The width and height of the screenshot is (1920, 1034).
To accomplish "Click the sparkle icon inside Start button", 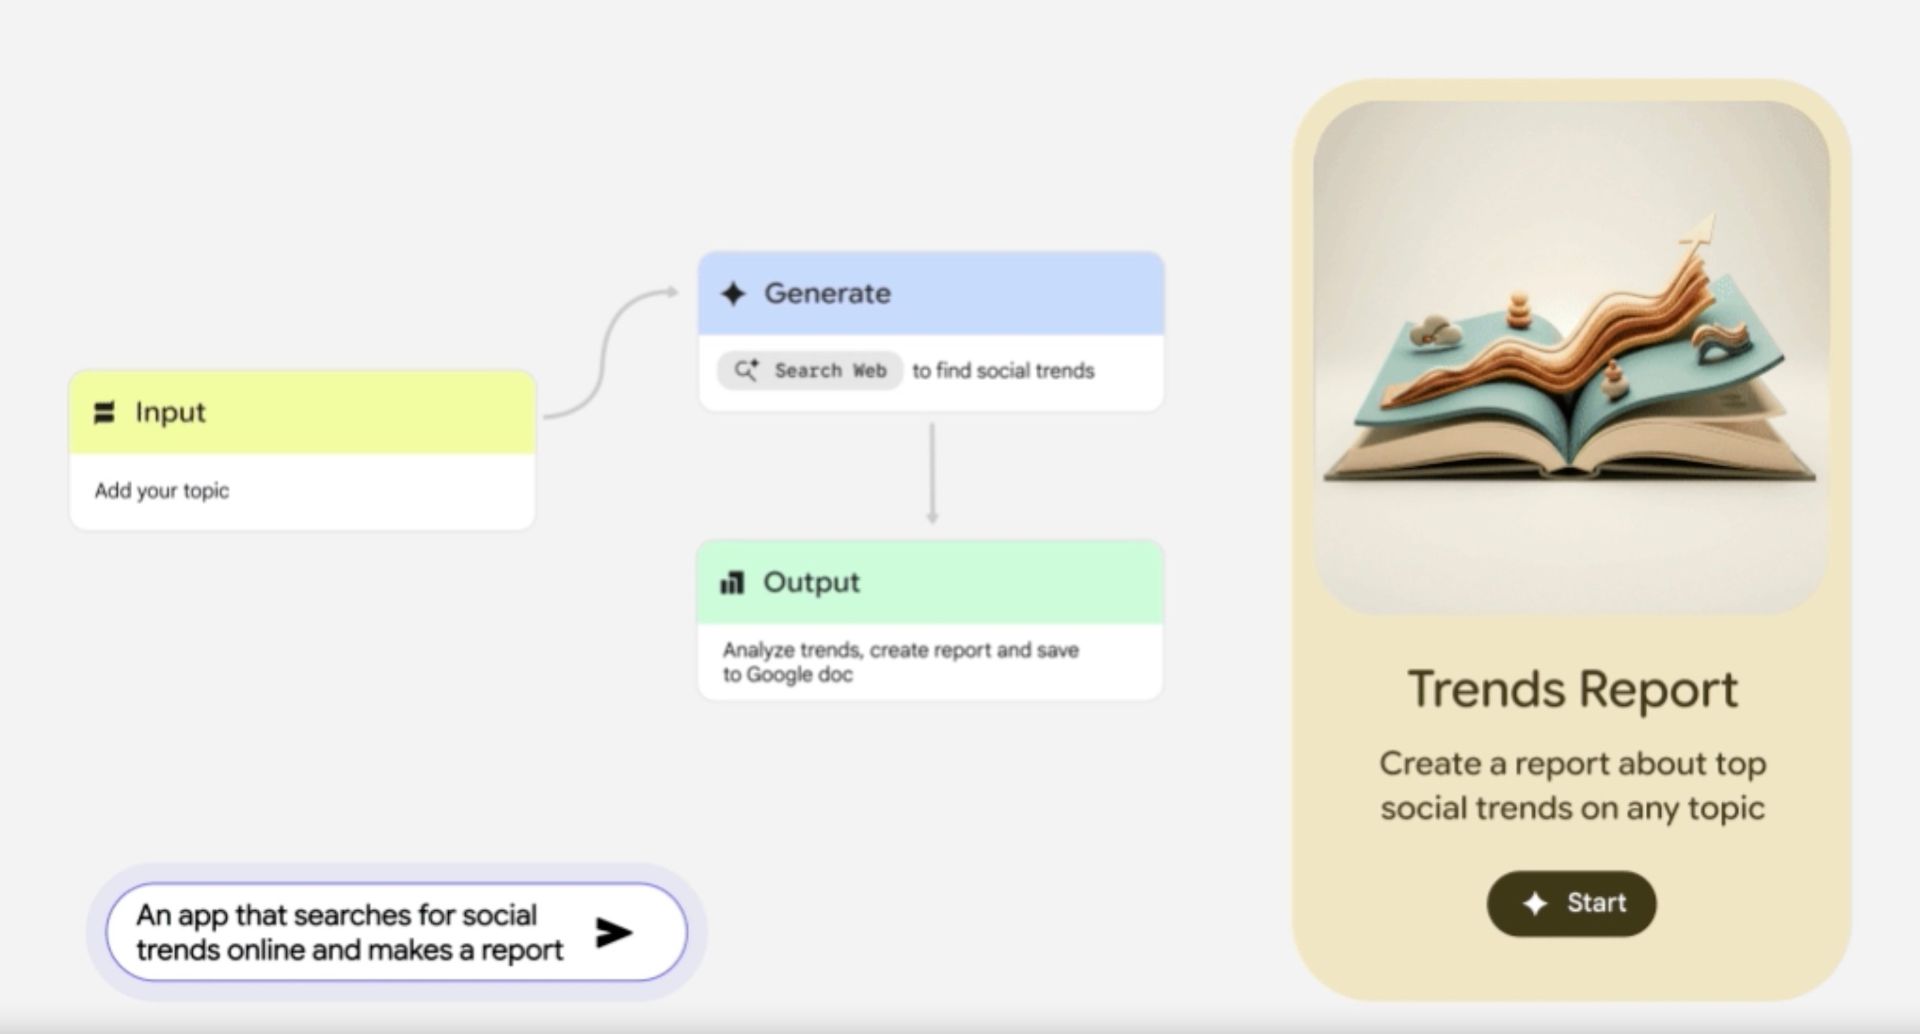I will (1534, 904).
